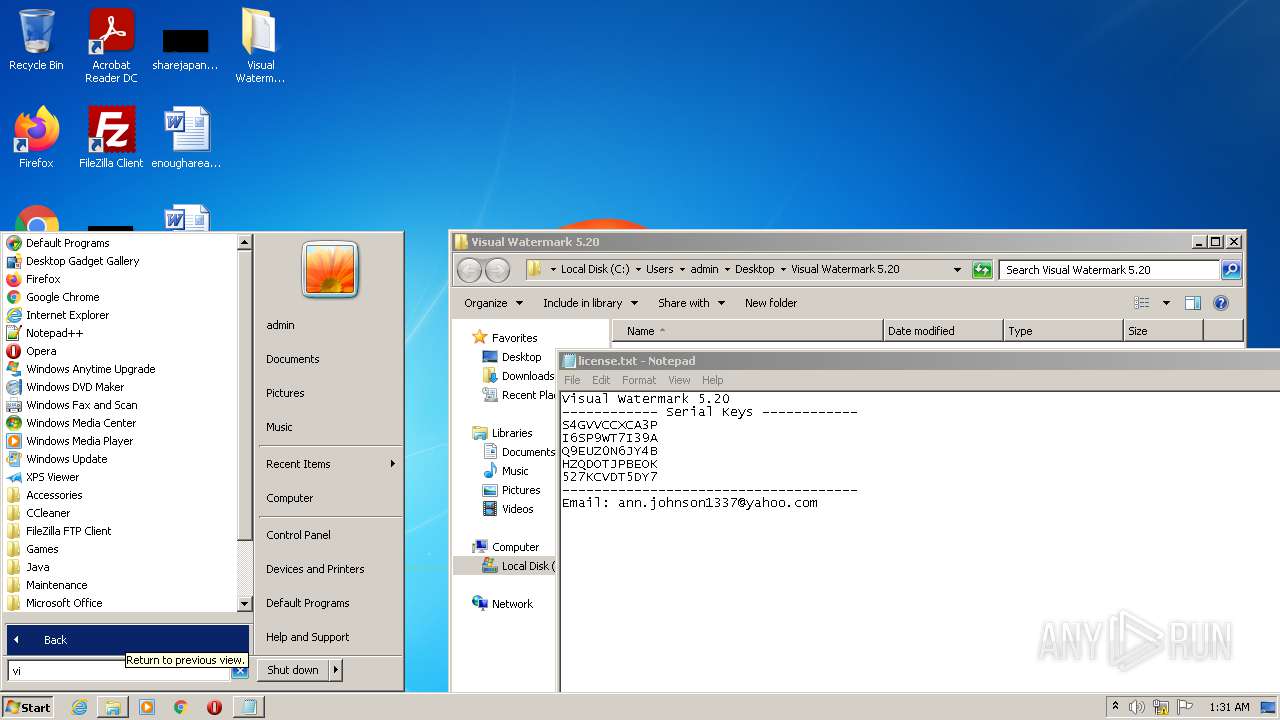Open Notepad File menu
This screenshot has height=720, width=1280.
pos(572,380)
